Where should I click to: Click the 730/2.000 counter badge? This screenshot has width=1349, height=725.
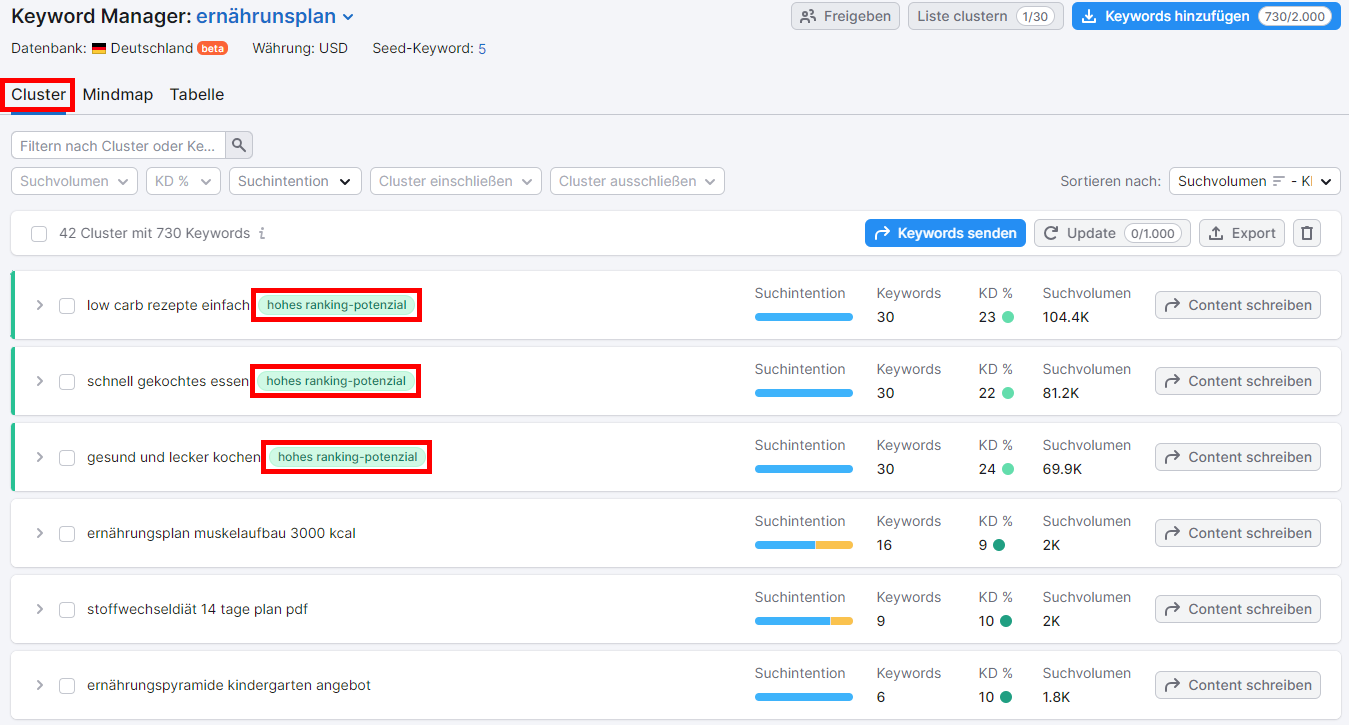(1296, 16)
